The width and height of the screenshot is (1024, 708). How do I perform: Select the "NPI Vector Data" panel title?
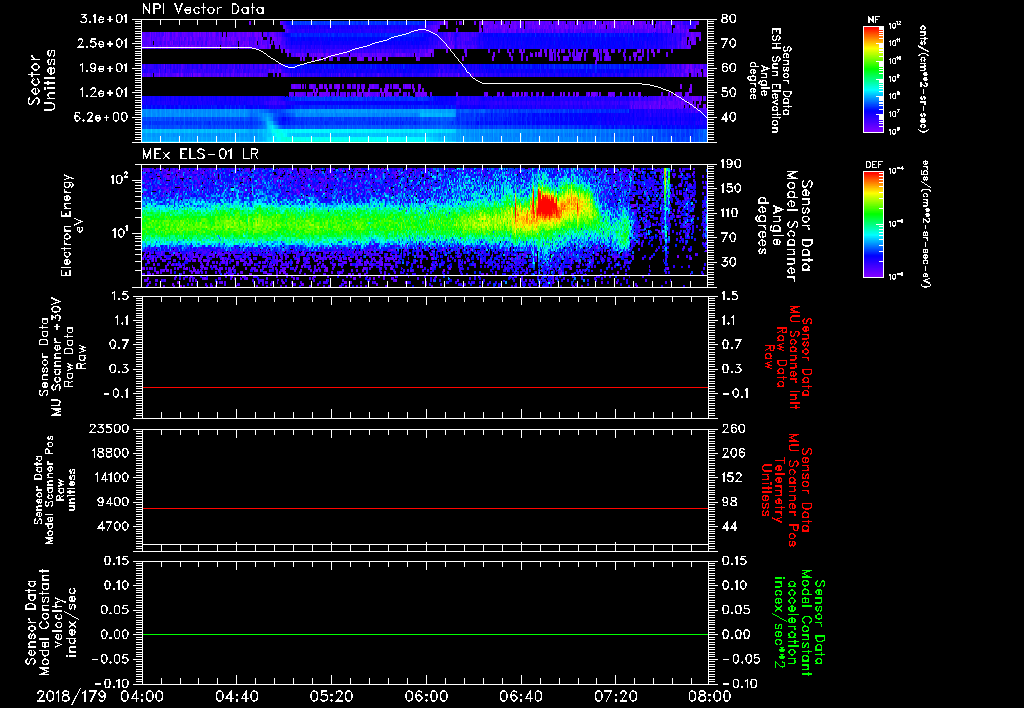[203, 9]
